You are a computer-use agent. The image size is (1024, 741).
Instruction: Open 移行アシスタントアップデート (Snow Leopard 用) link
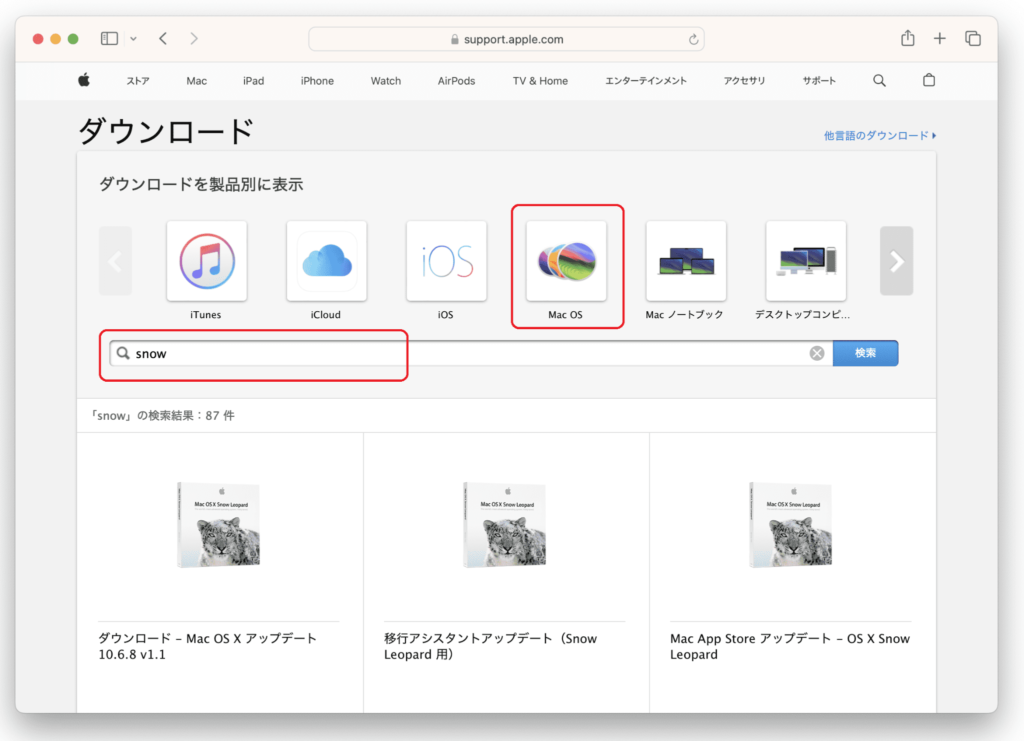tap(490, 646)
